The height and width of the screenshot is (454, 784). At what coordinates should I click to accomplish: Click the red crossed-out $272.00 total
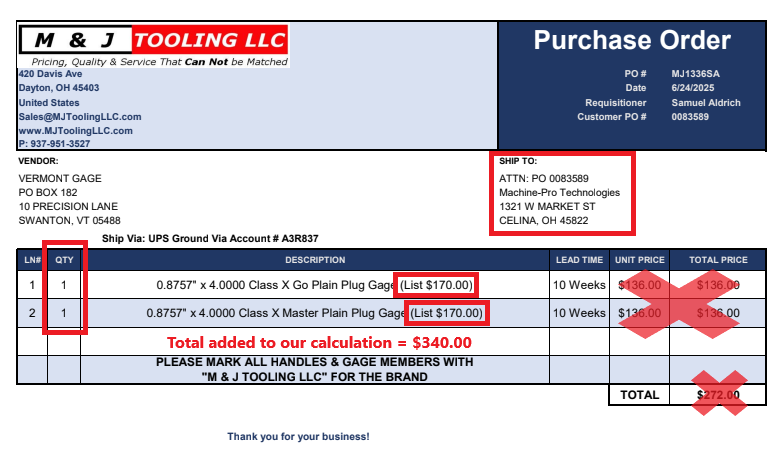coord(721,395)
